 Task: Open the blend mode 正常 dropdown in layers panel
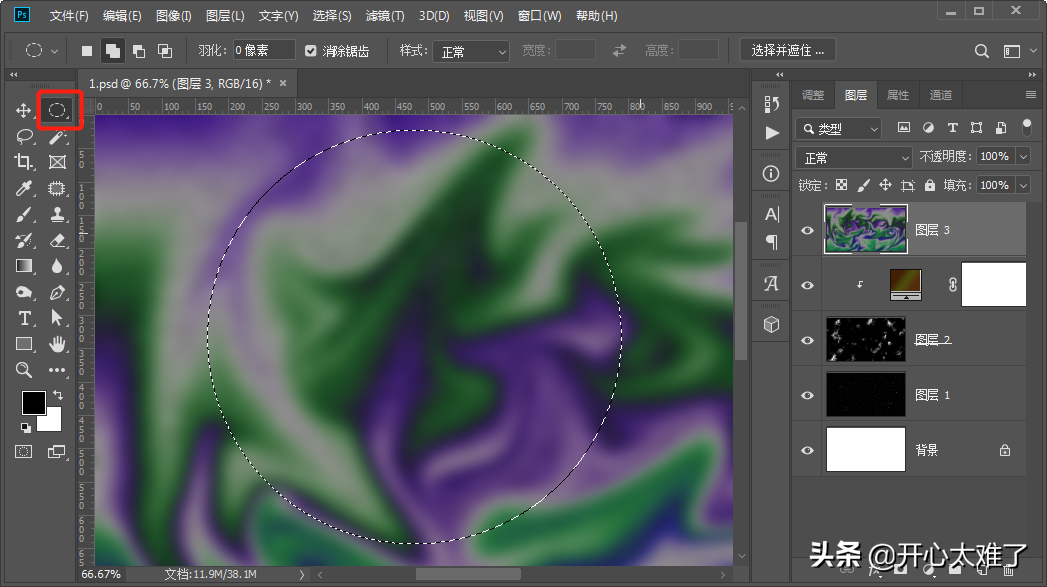tap(853, 157)
